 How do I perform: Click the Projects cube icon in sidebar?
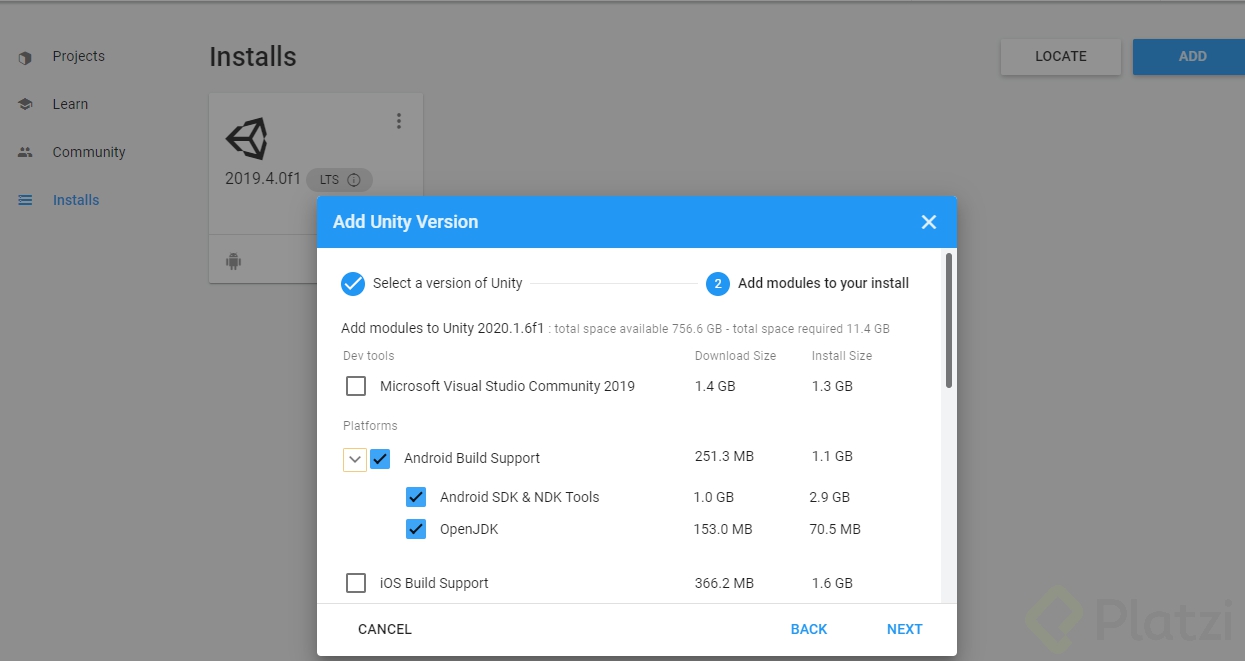[x=26, y=57]
